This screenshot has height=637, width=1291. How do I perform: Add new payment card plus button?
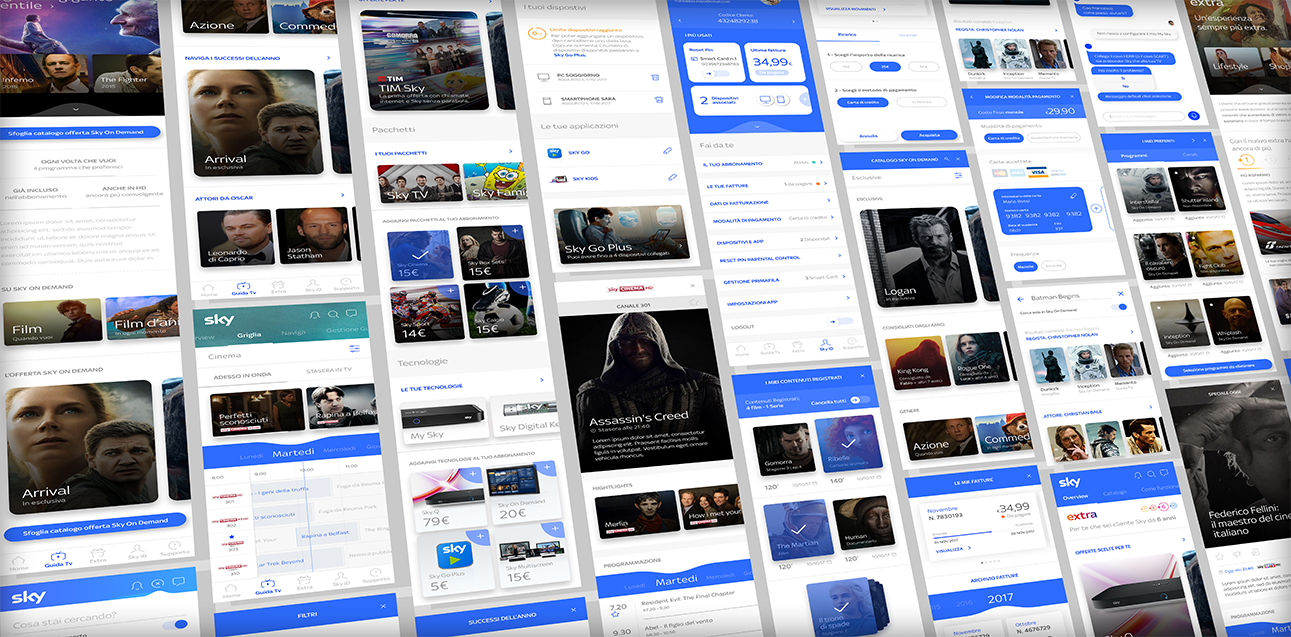(1096, 208)
